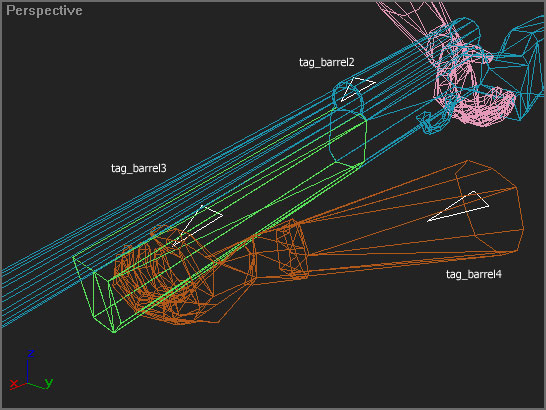Select the green wireframe box's lower-left end cap
Viewport: 546px width, 410px height.
click(97, 295)
